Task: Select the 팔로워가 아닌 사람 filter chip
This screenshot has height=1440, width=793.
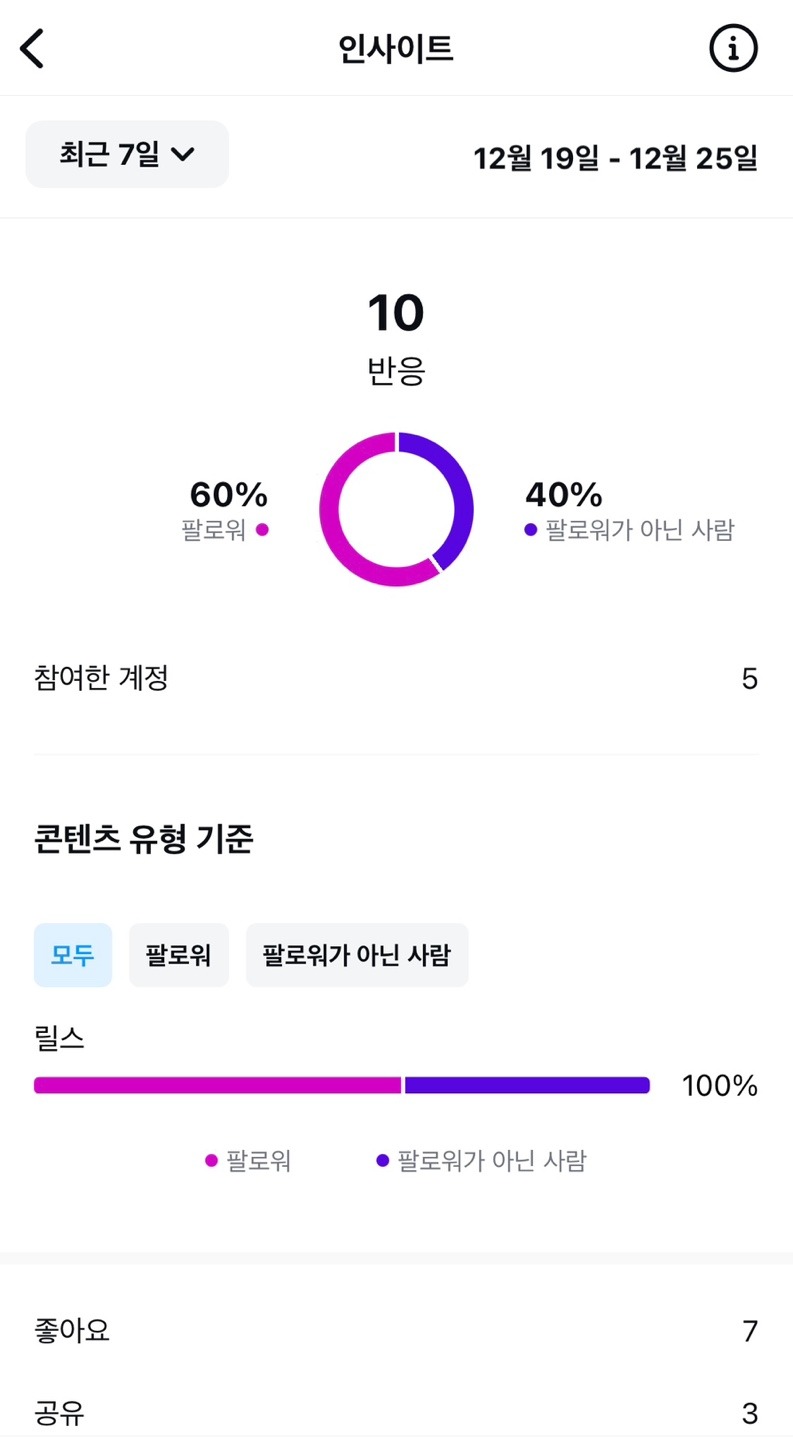Action: point(357,955)
